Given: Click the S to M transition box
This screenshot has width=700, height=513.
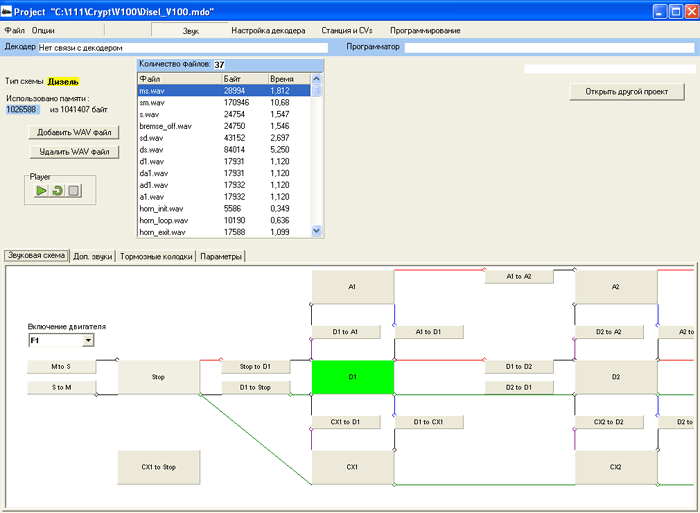Looking at the screenshot, I should [x=62, y=388].
